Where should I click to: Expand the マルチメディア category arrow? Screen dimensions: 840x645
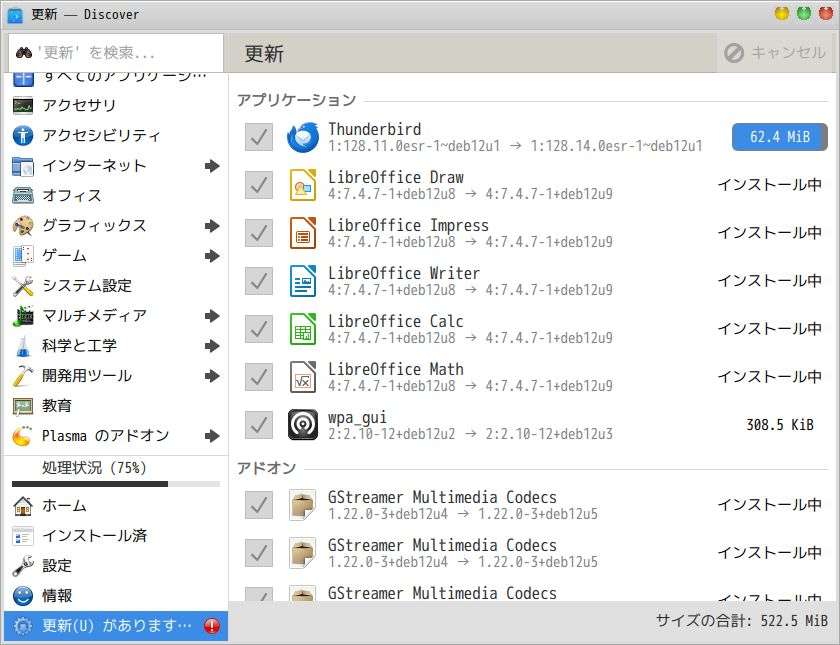[x=212, y=316]
